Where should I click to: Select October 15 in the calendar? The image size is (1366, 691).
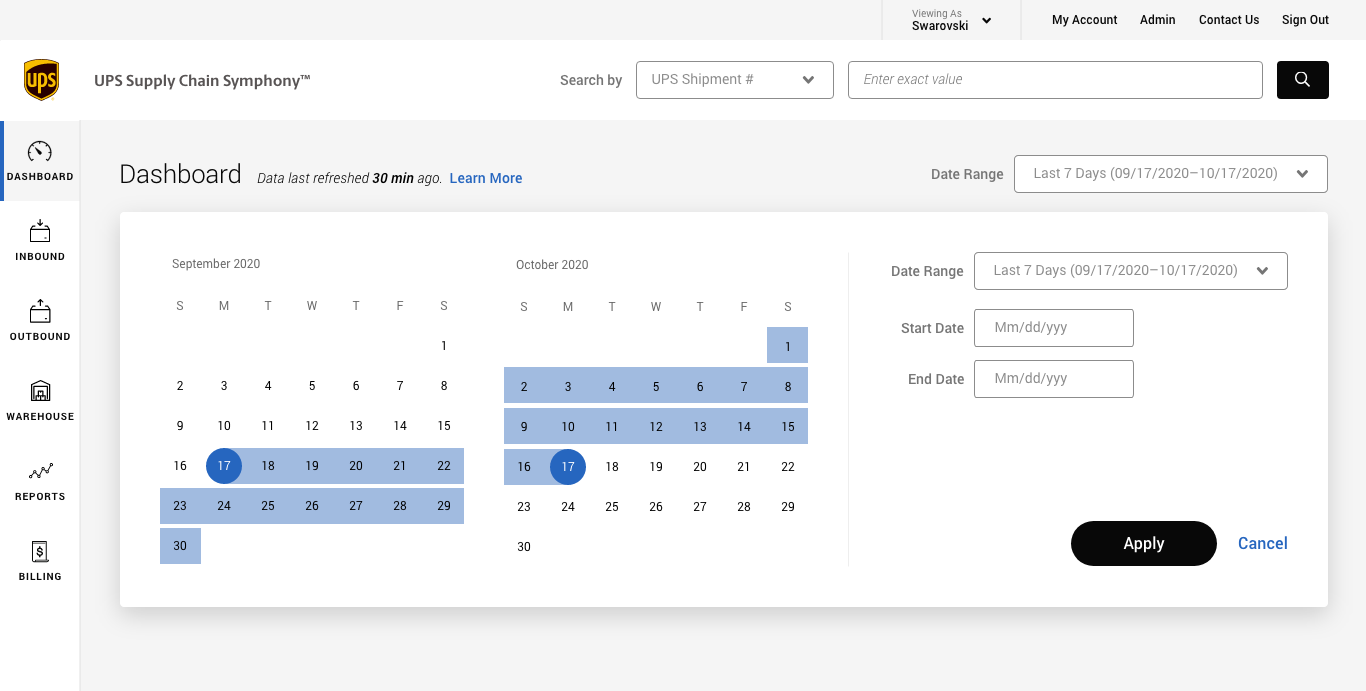click(x=788, y=427)
